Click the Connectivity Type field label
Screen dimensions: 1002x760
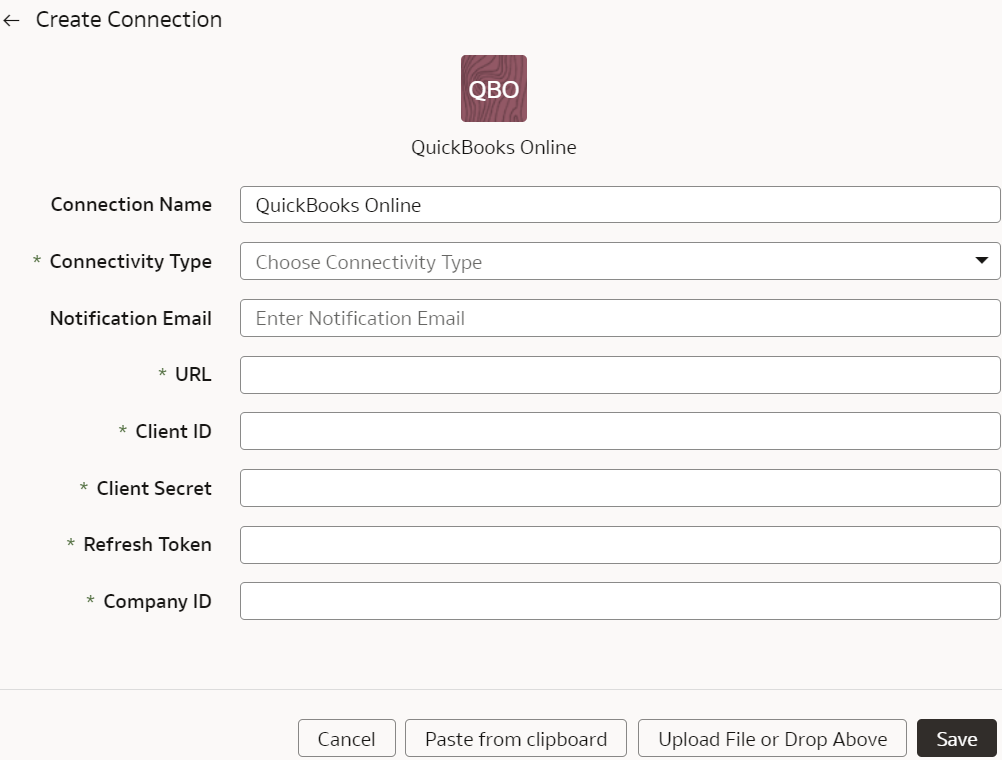tap(130, 261)
